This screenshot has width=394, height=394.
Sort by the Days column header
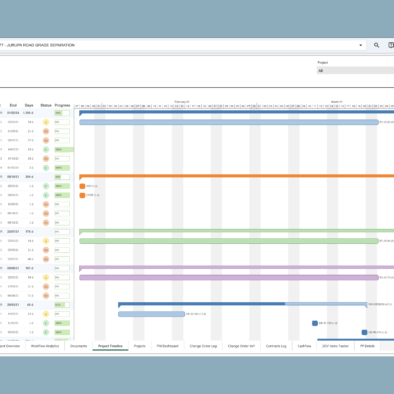coord(29,105)
